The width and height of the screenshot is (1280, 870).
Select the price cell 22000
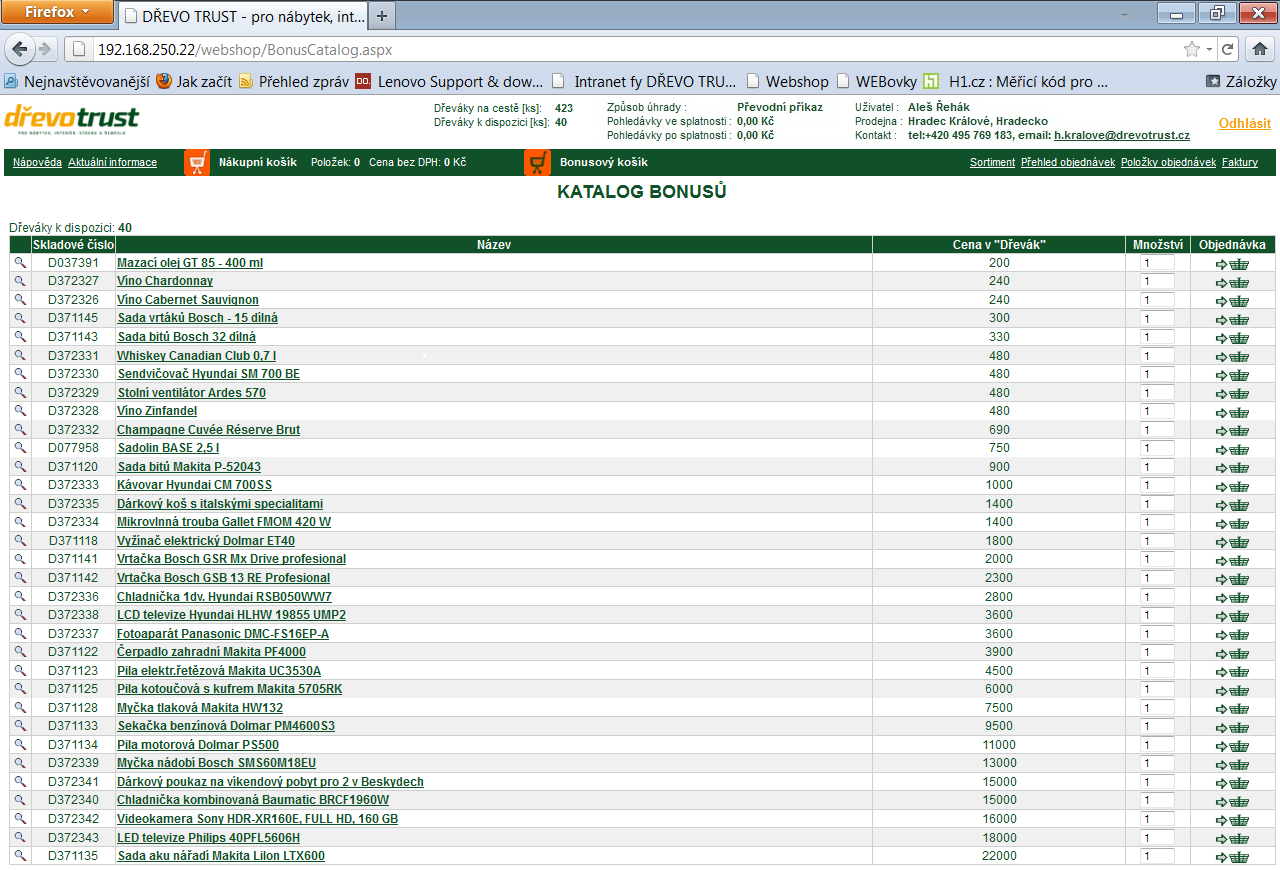click(999, 856)
